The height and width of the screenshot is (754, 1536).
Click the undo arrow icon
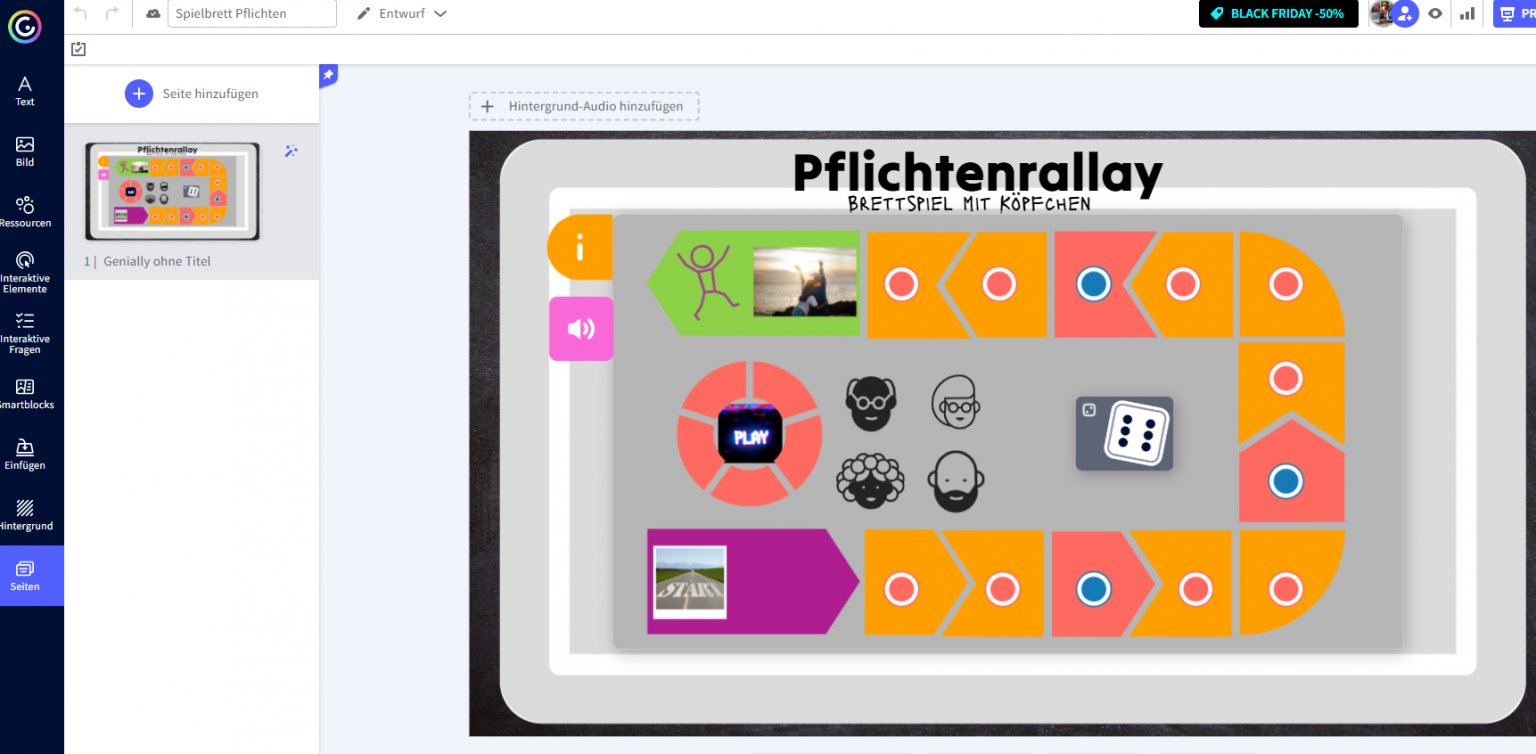point(79,13)
